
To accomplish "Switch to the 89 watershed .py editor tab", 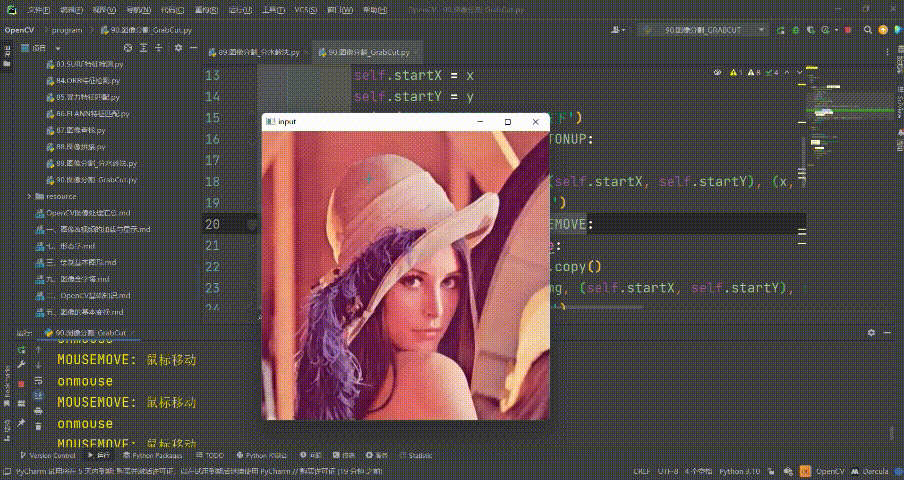I will (x=259, y=52).
